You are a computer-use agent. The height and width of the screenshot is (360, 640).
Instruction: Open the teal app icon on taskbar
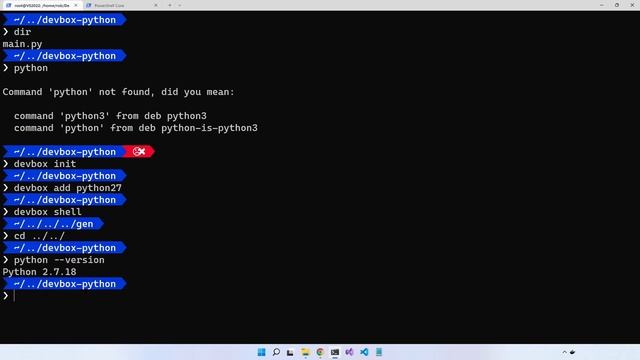[x=379, y=352]
